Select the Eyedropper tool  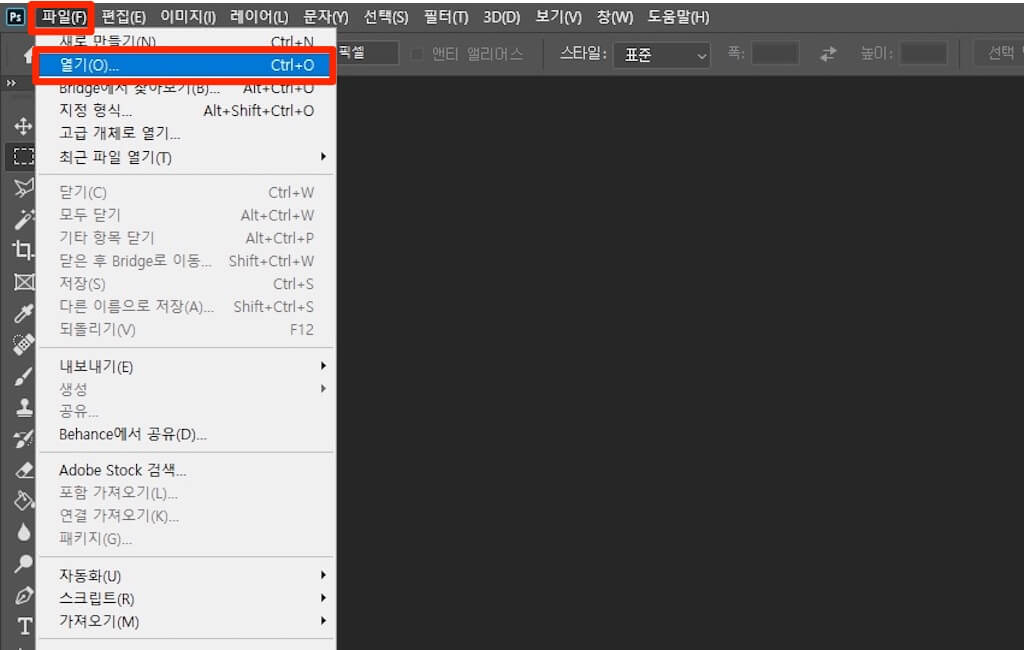point(24,313)
